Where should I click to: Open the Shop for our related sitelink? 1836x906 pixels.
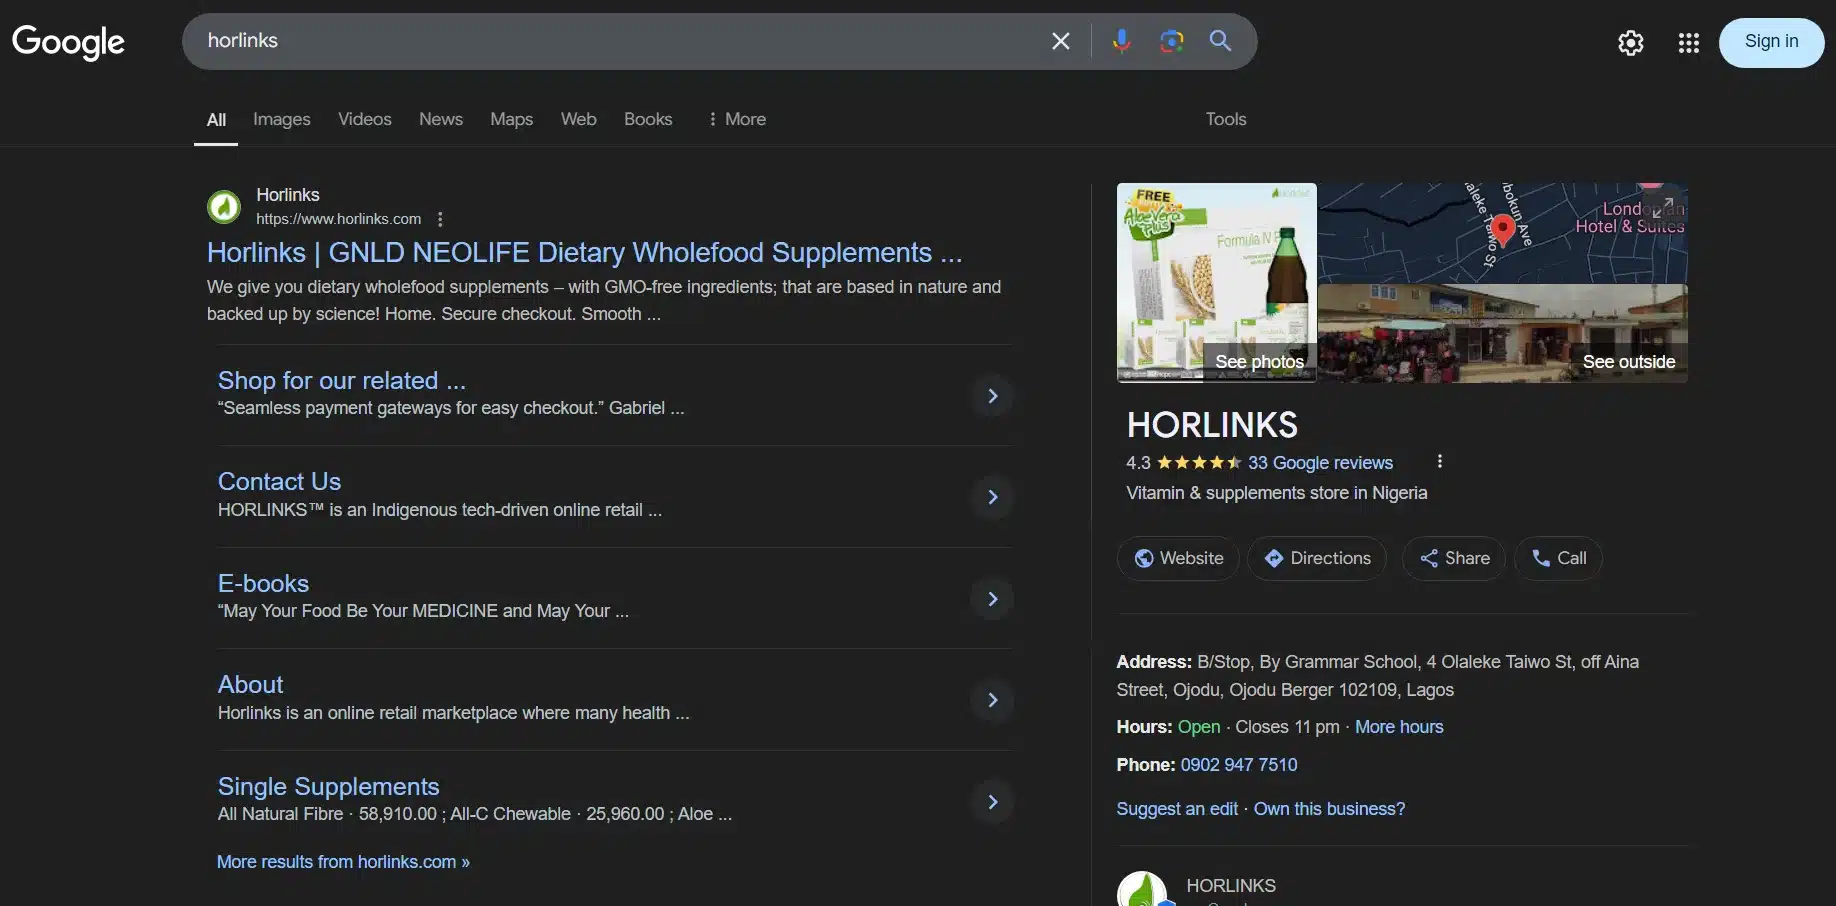342,380
